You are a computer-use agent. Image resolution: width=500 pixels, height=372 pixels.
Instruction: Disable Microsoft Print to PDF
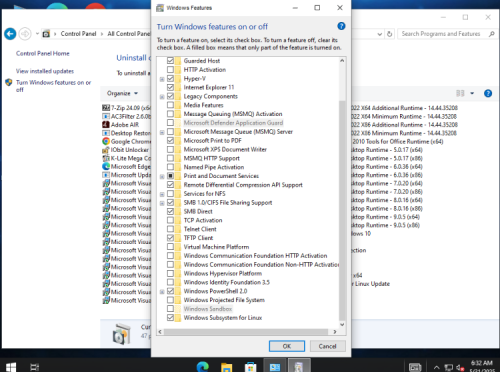coord(170,140)
